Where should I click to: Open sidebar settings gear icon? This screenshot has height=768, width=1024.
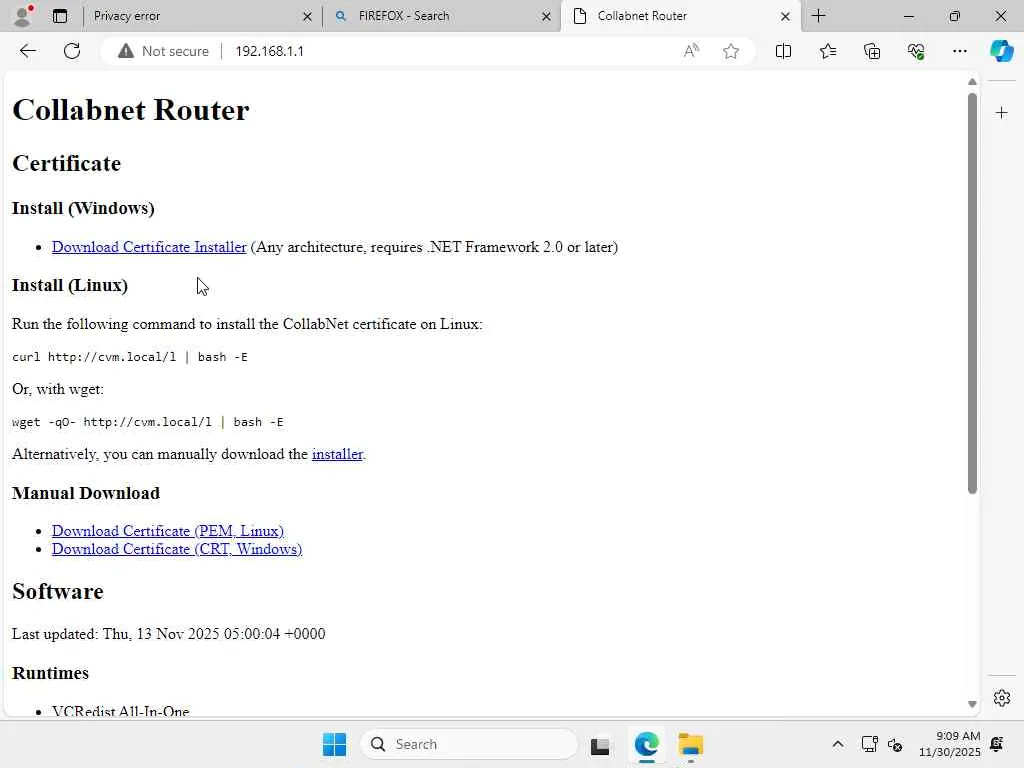[x=1001, y=698]
